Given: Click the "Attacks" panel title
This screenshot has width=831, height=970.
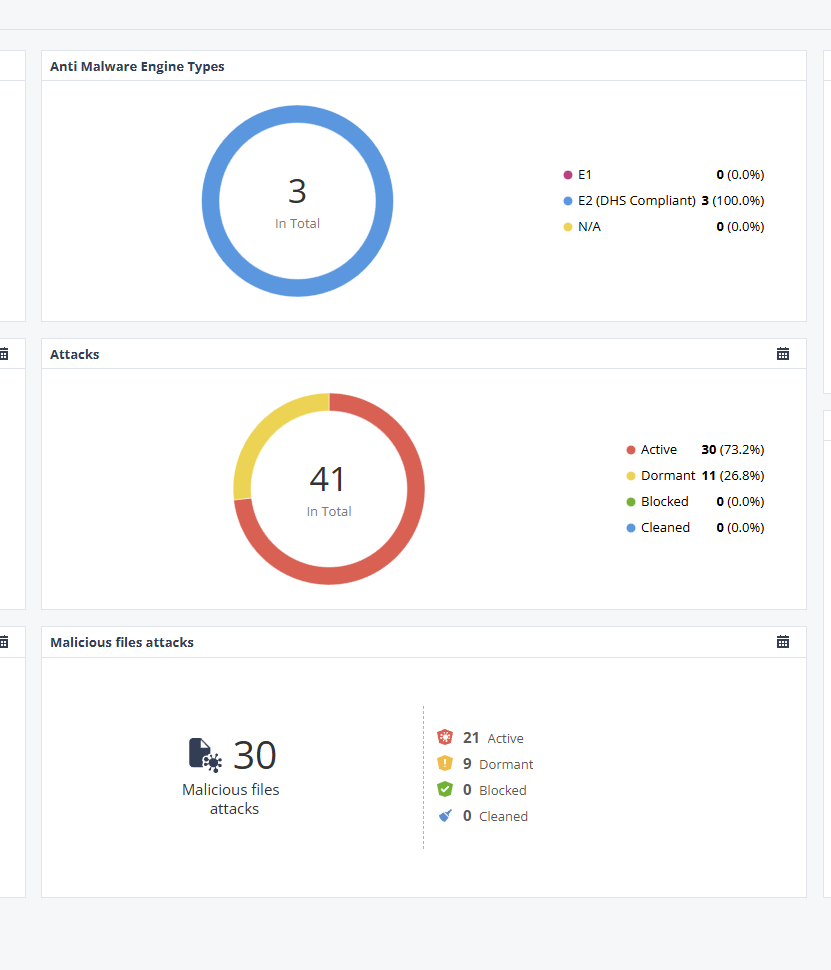Looking at the screenshot, I should (75, 354).
